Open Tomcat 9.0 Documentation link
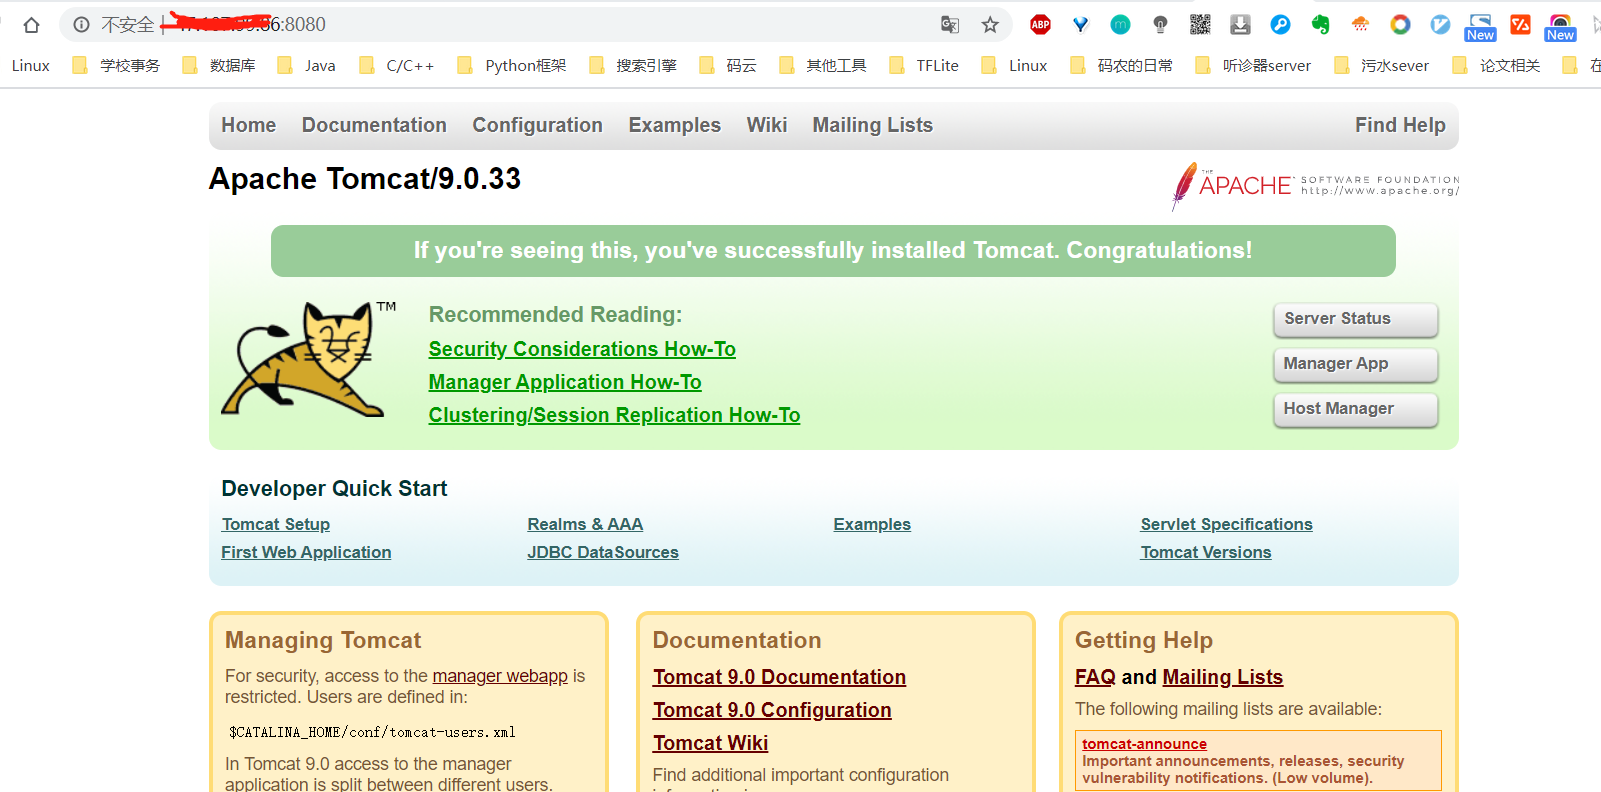The width and height of the screenshot is (1601, 792). 779,677
